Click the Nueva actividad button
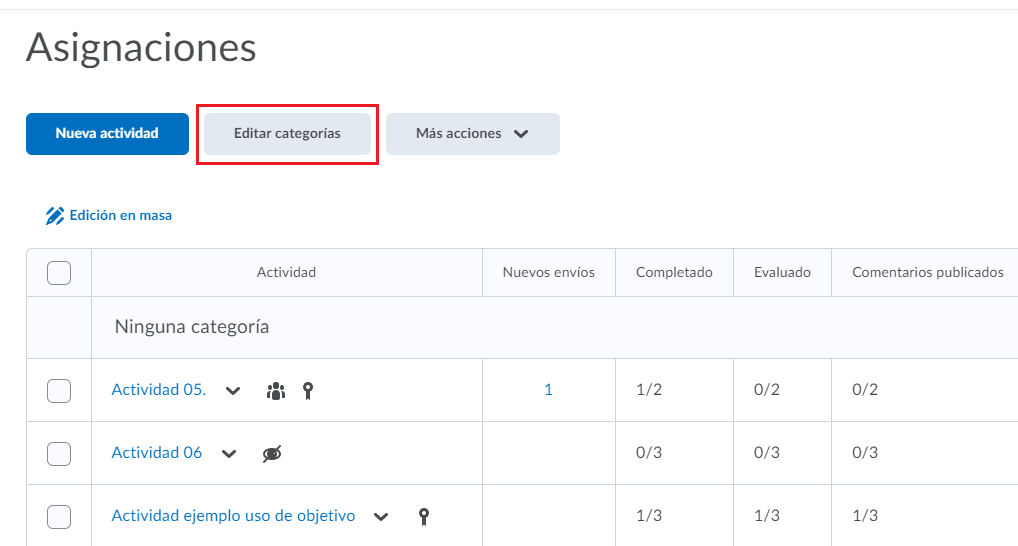The height and width of the screenshot is (546, 1018). [107, 134]
